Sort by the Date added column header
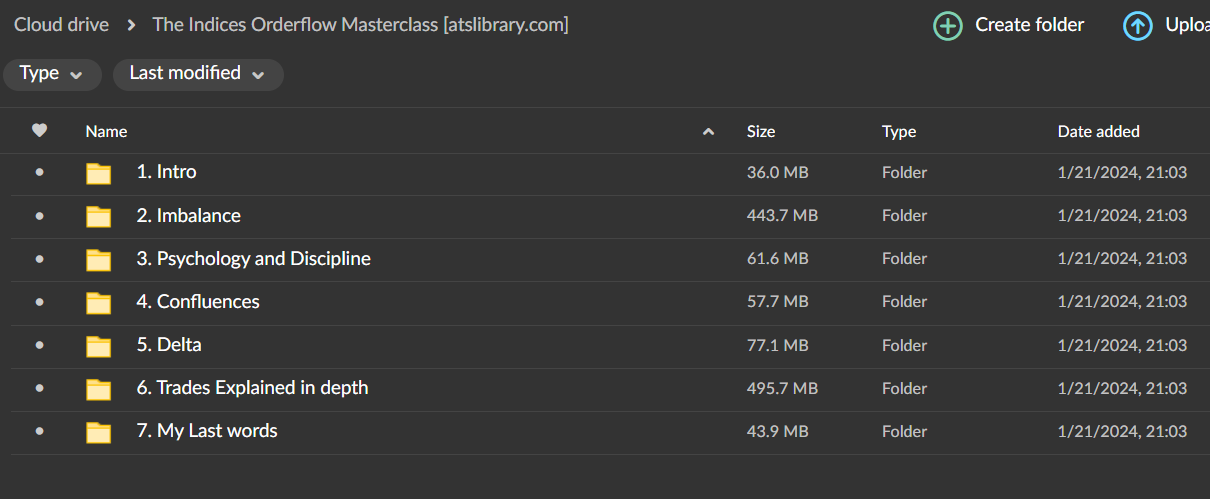 (1099, 131)
